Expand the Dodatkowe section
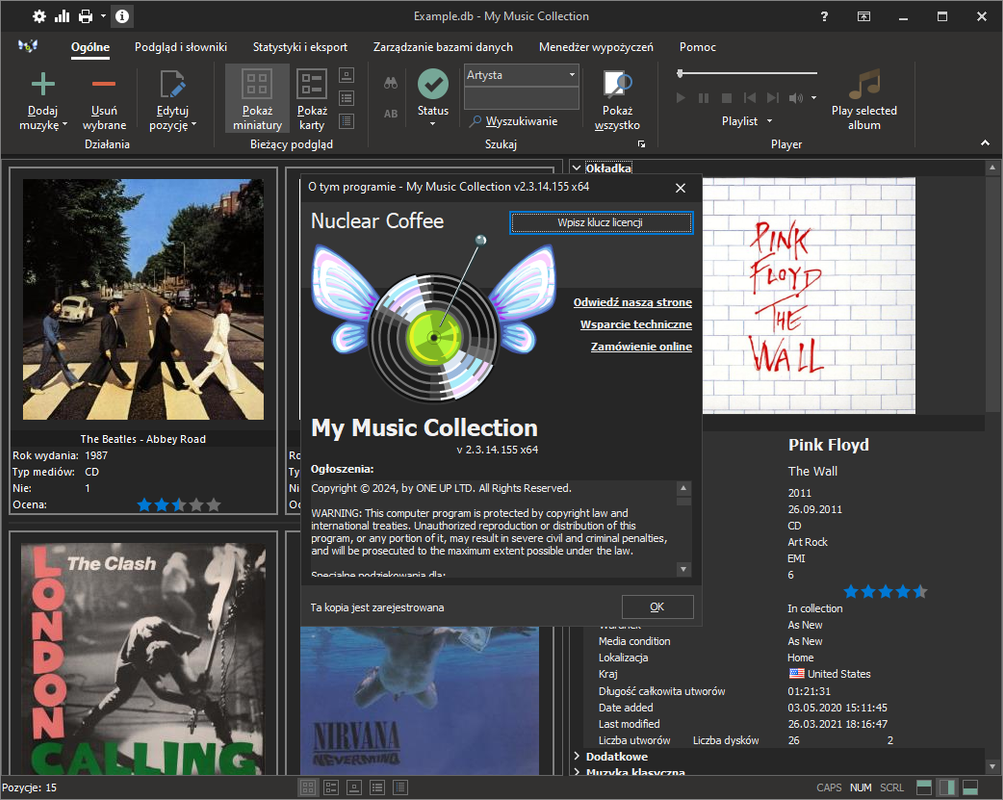 (x=576, y=757)
